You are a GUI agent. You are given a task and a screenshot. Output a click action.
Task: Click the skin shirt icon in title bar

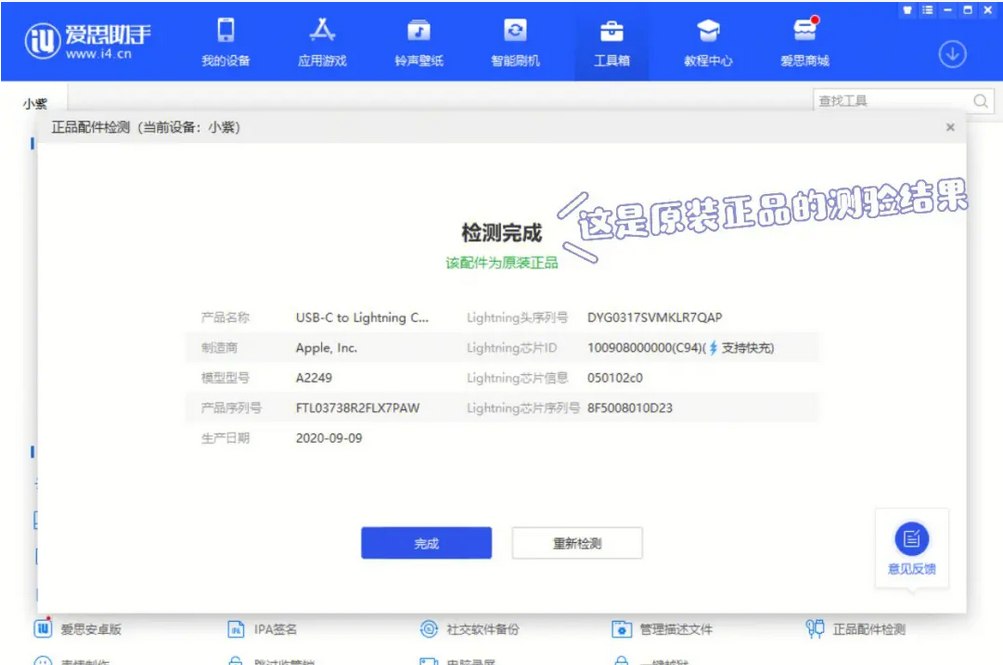(907, 10)
